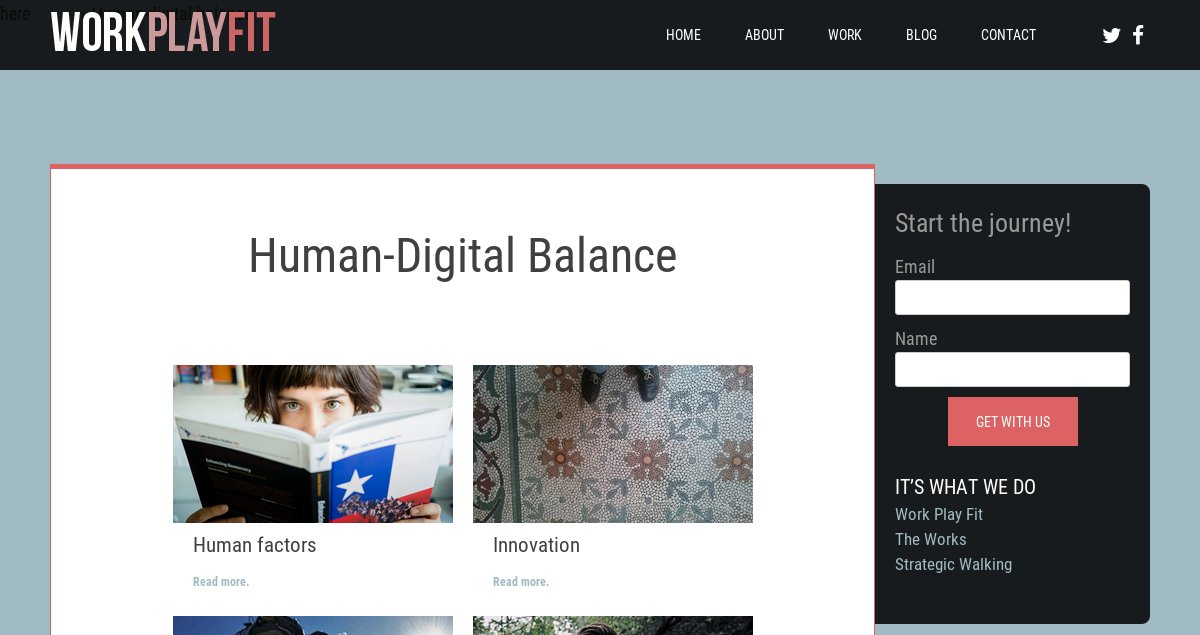The image size is (1200, 635).
Task: Open the Work menu item
Action: click(844, 35)
